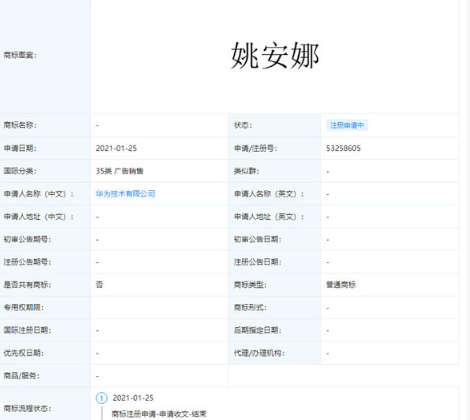The height and width of the screenshot is (420, 470).
Task: Select the application number 53258605
Action: 343,148
